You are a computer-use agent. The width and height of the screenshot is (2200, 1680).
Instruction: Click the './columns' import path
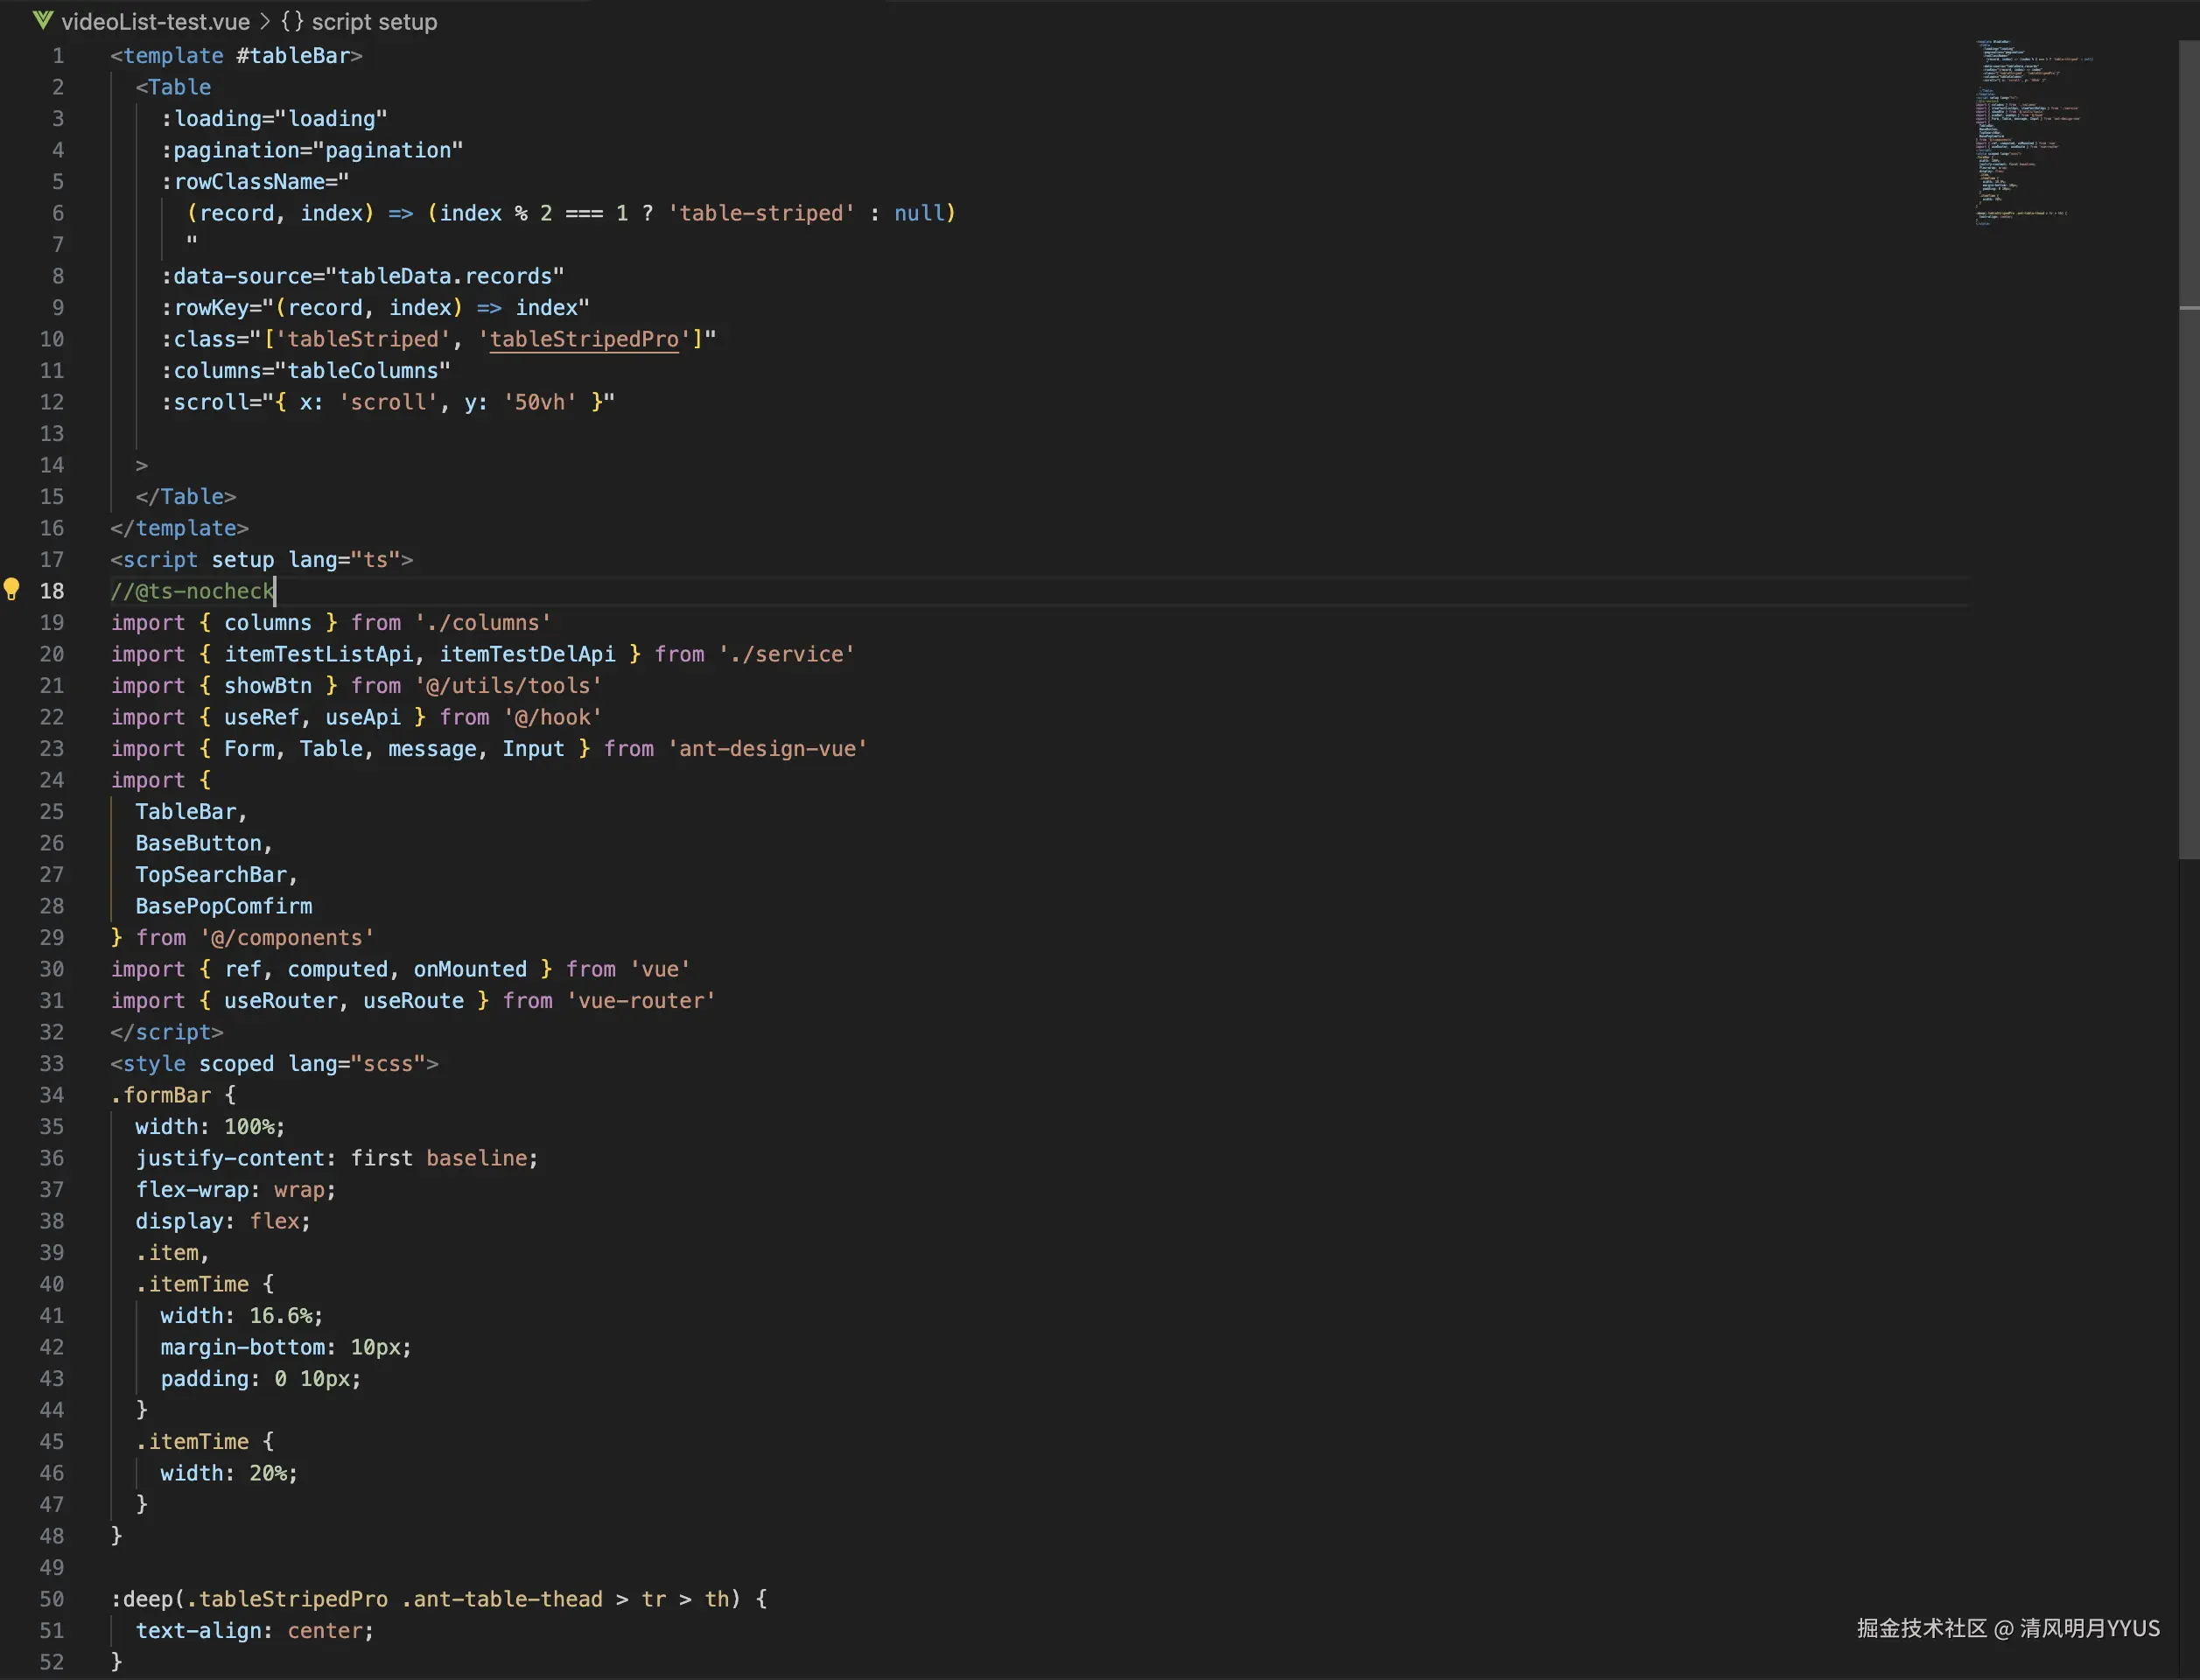pyautogui.click(x=483, y=622)
